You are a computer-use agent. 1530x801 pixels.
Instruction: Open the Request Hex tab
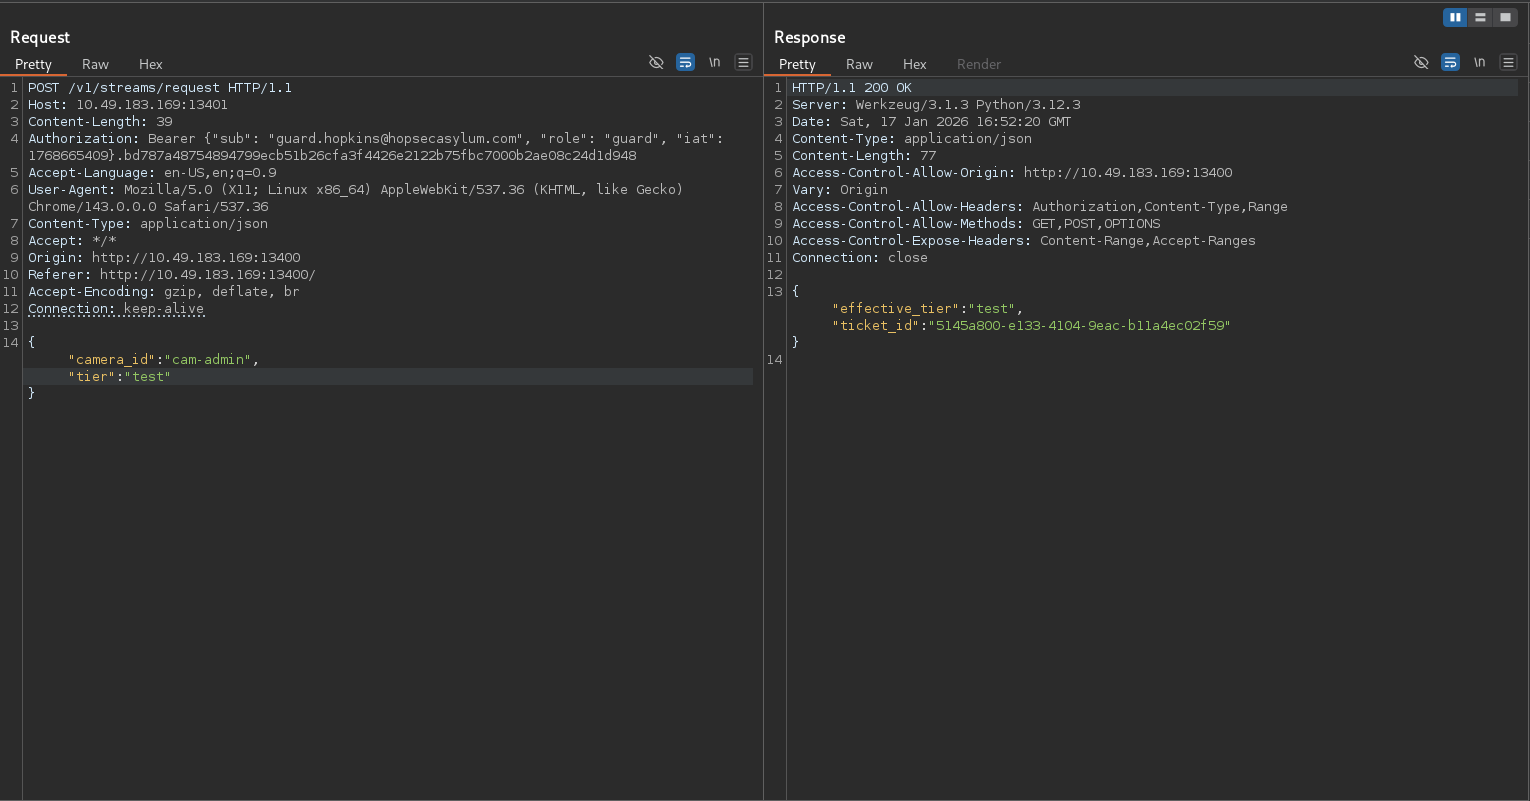point(150,64)
